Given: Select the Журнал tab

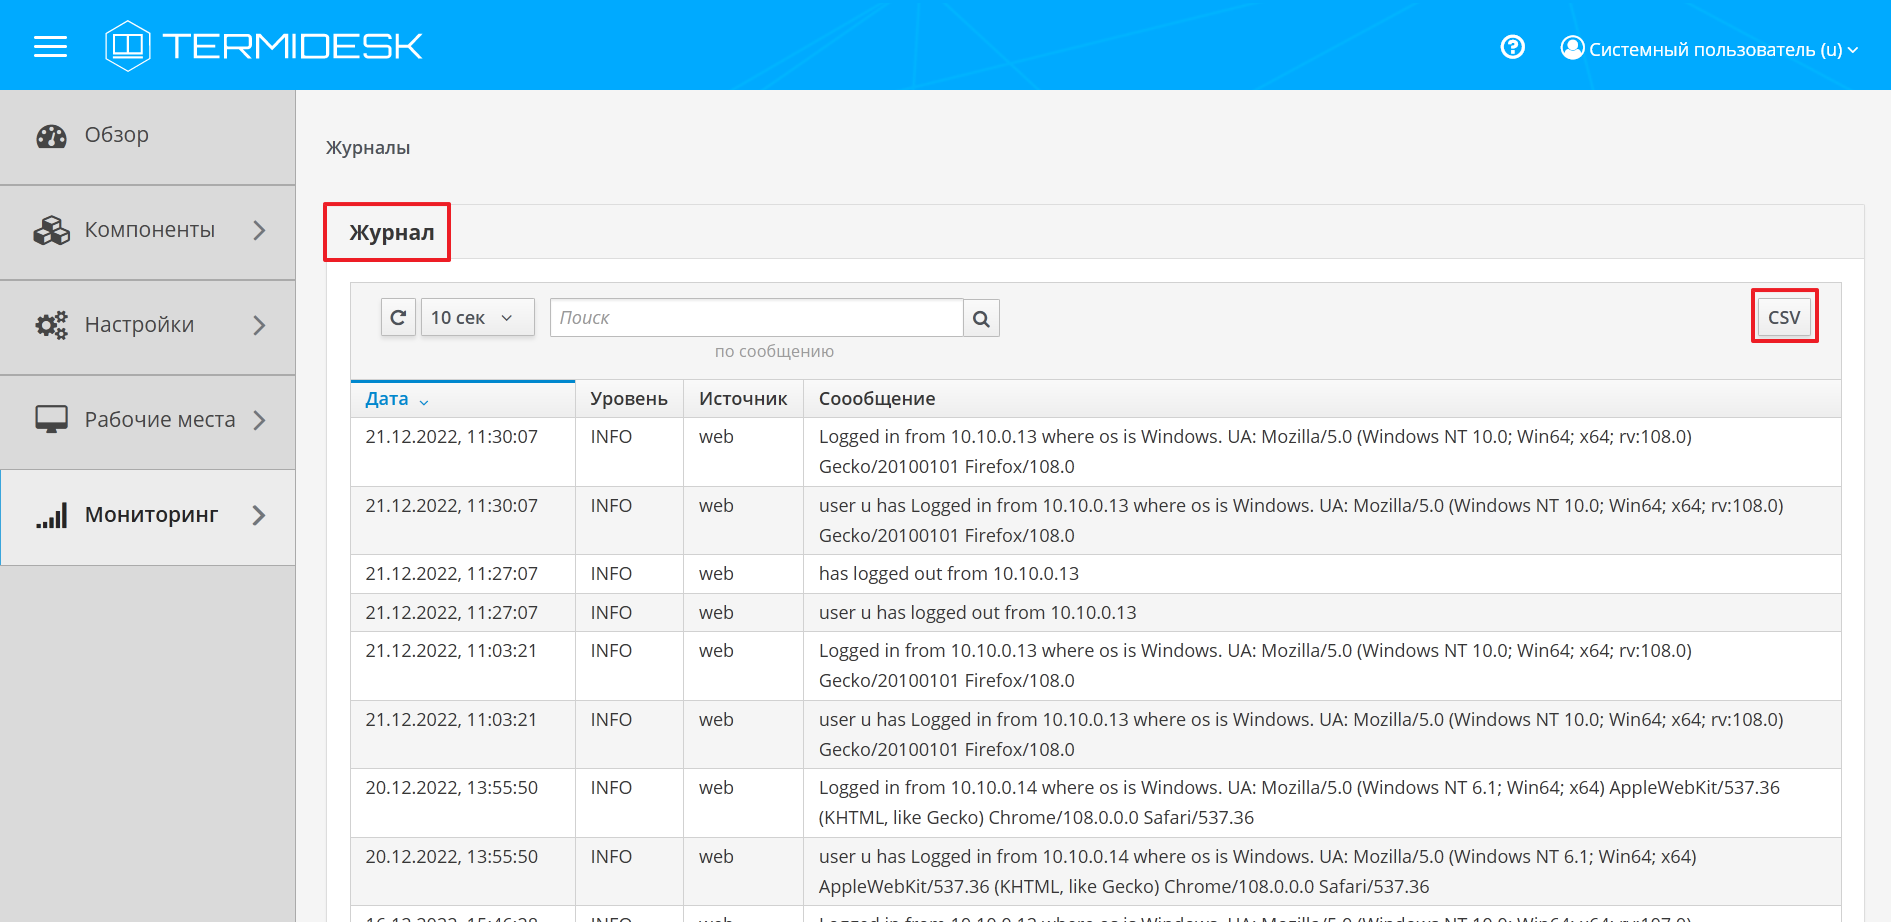Looking at the screenshot, I should 391,233.
